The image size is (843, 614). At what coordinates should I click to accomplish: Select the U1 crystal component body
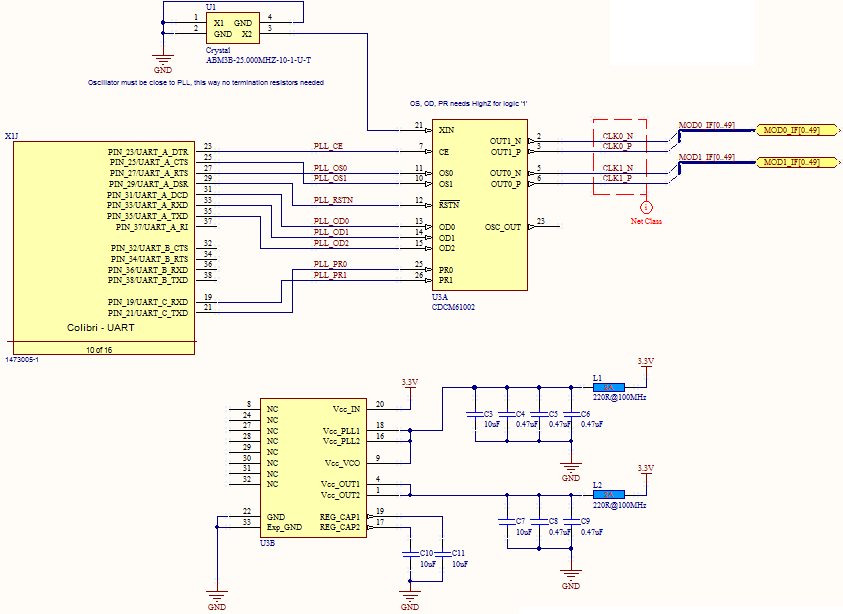pyautogui.click(x=233, y=28)
